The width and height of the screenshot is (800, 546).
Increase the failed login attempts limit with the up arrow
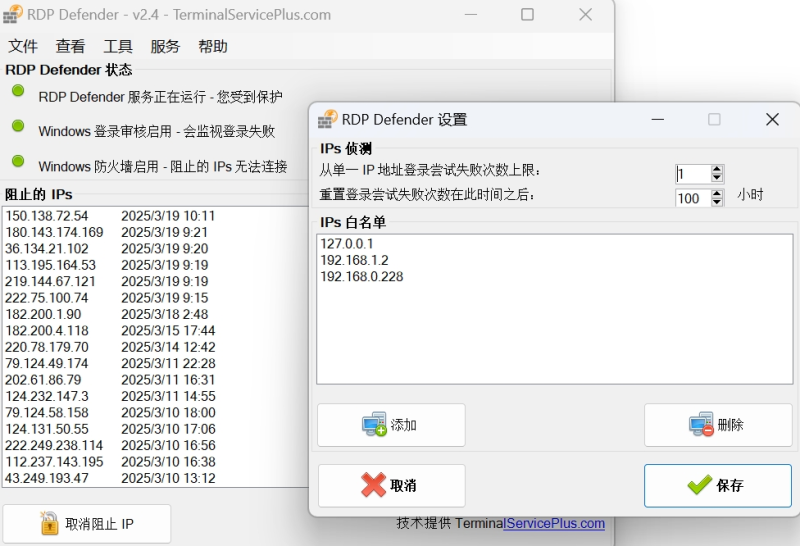pyautogui.click(x=717, y=169)
